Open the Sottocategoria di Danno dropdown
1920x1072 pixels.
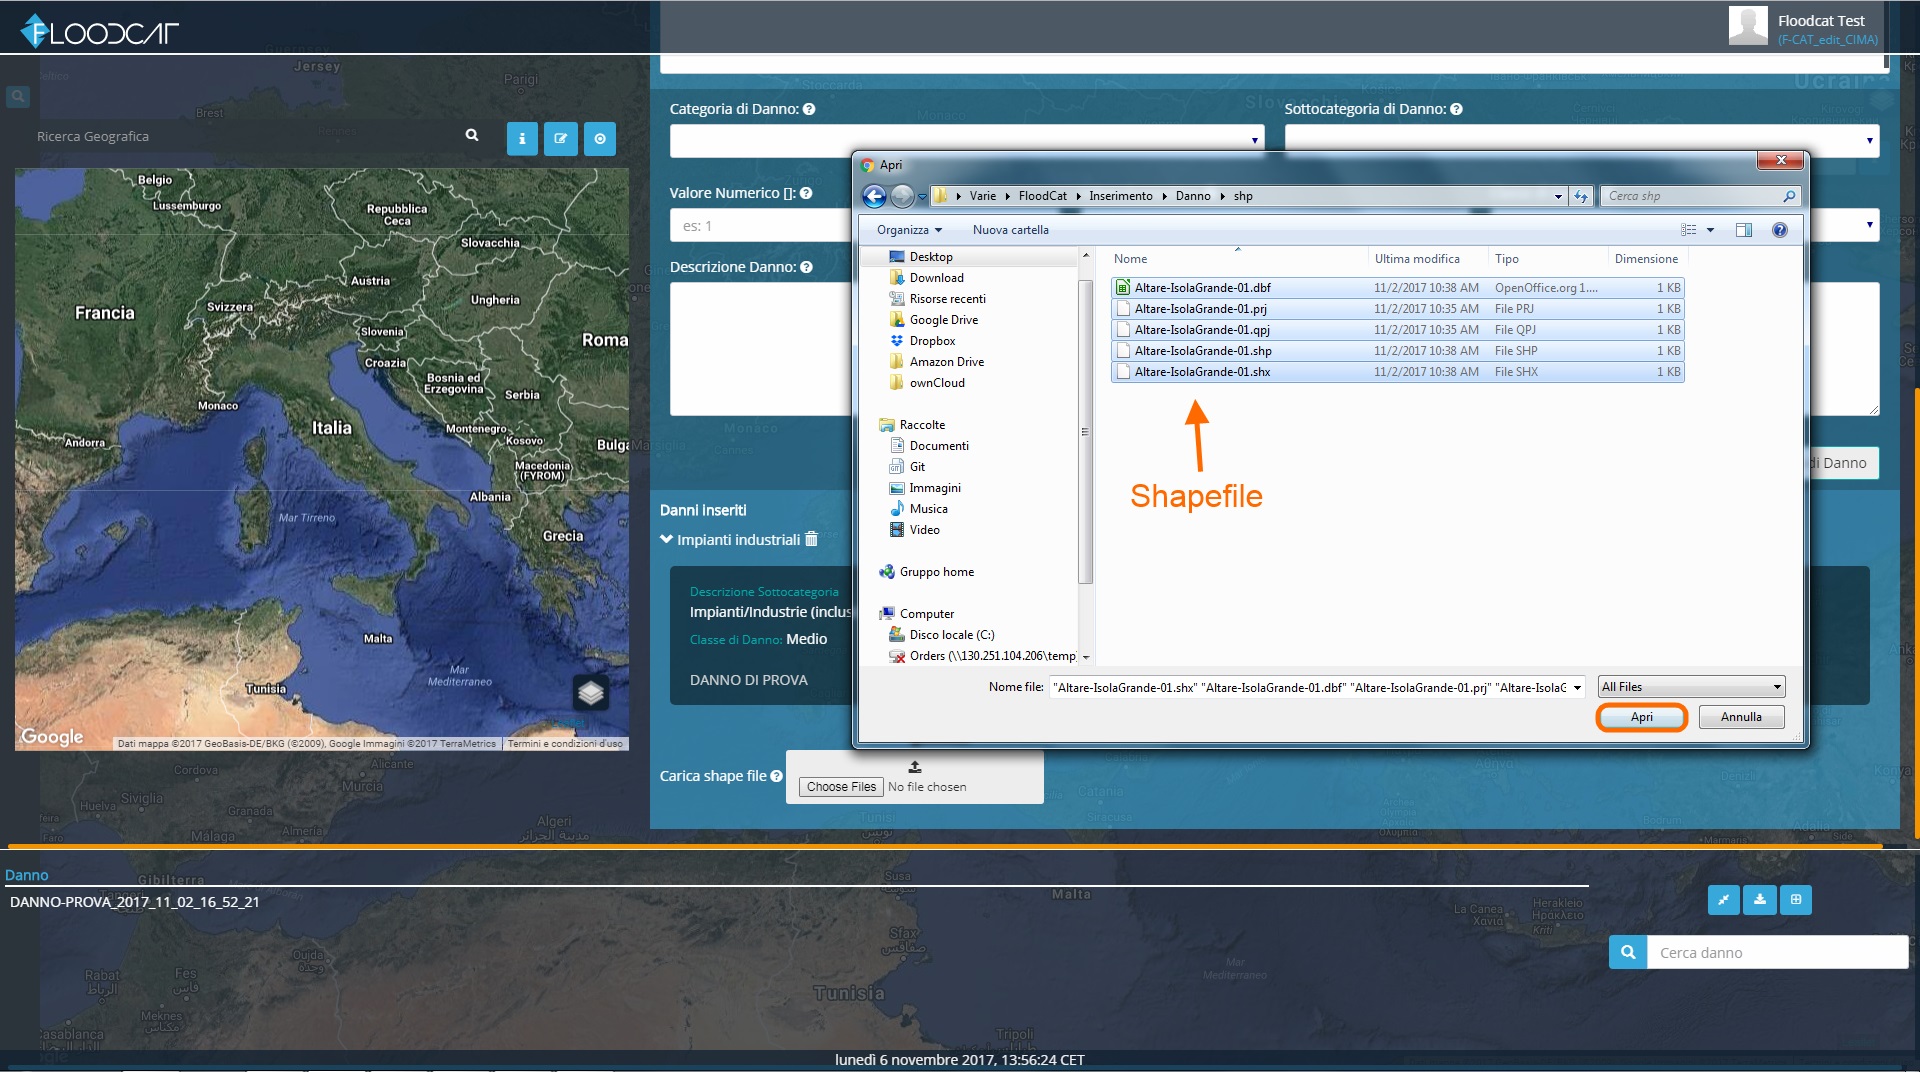1582,141
